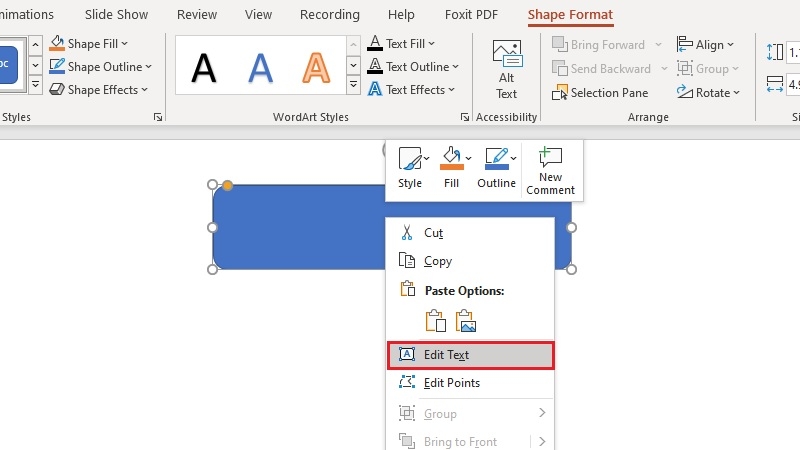The height and width of the screenshot is (450, 800).
Task: Click the Align objects icon
Action: [685, 44]
